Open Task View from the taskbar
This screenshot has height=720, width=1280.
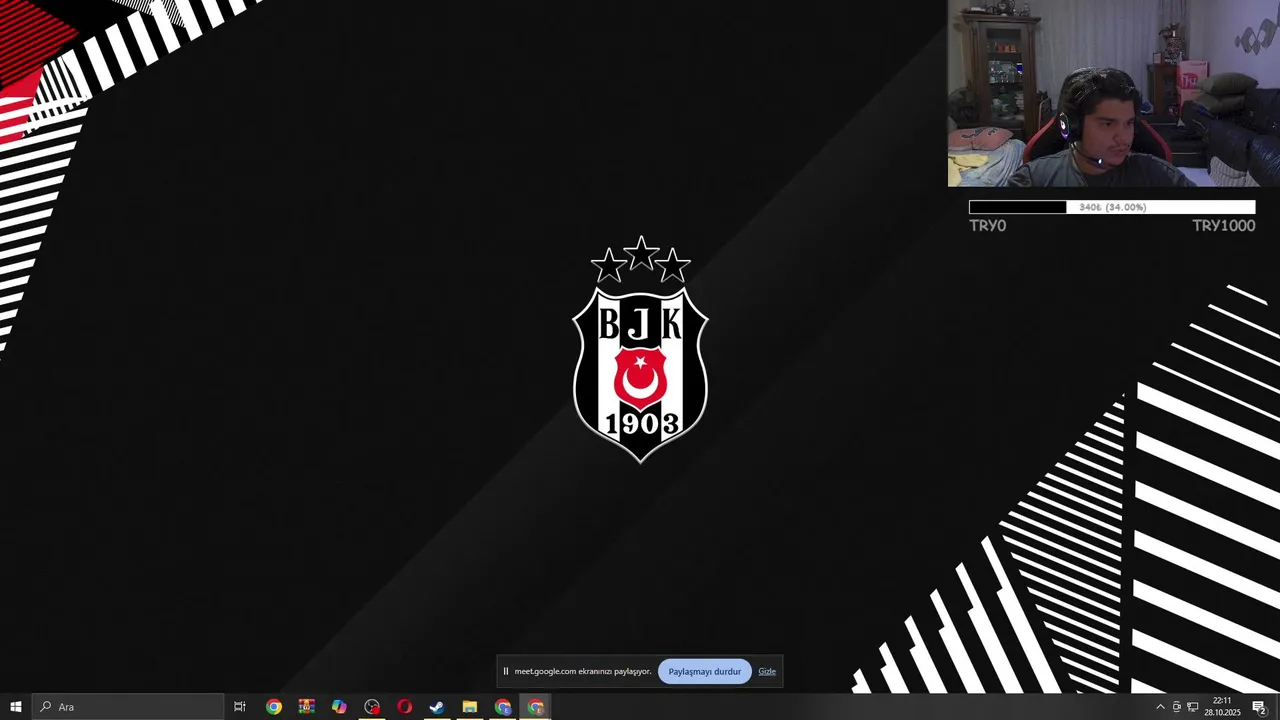(x=240, y=707)
